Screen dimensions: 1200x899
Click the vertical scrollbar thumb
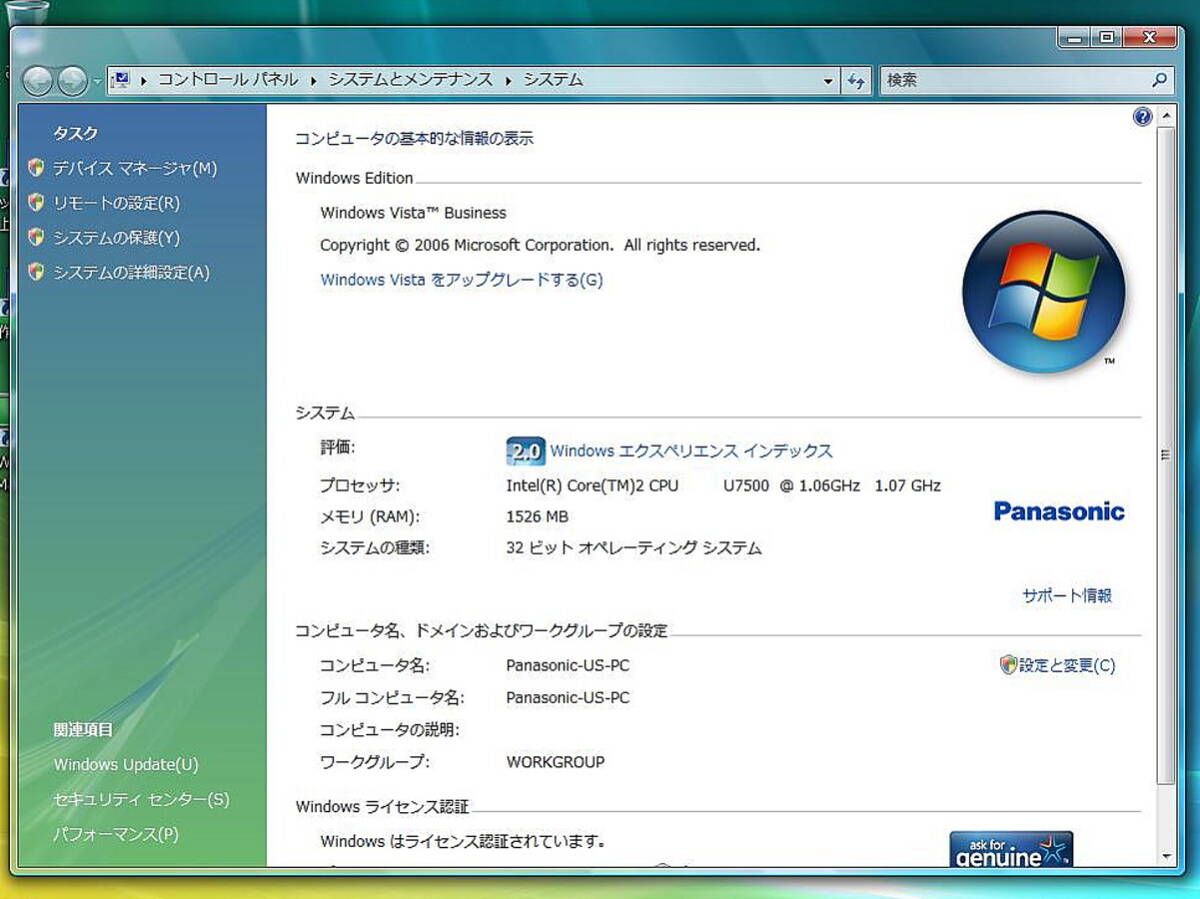(x=1165, y=454)
